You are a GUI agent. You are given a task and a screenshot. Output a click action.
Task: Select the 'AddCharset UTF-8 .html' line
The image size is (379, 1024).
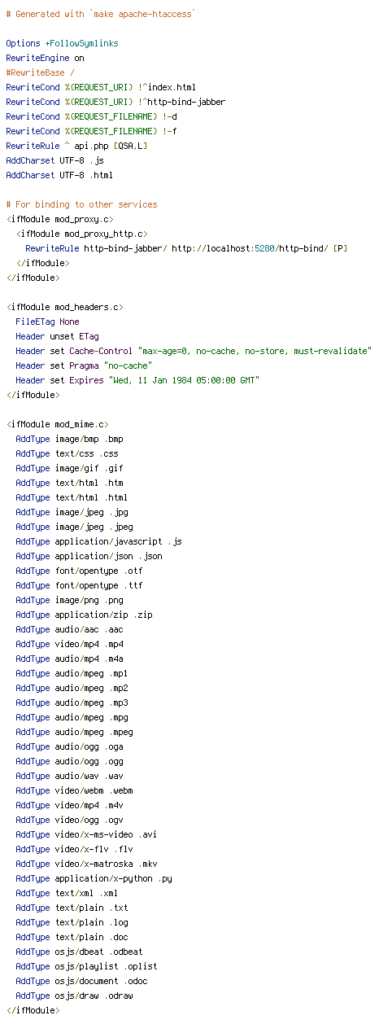point(59,175)
